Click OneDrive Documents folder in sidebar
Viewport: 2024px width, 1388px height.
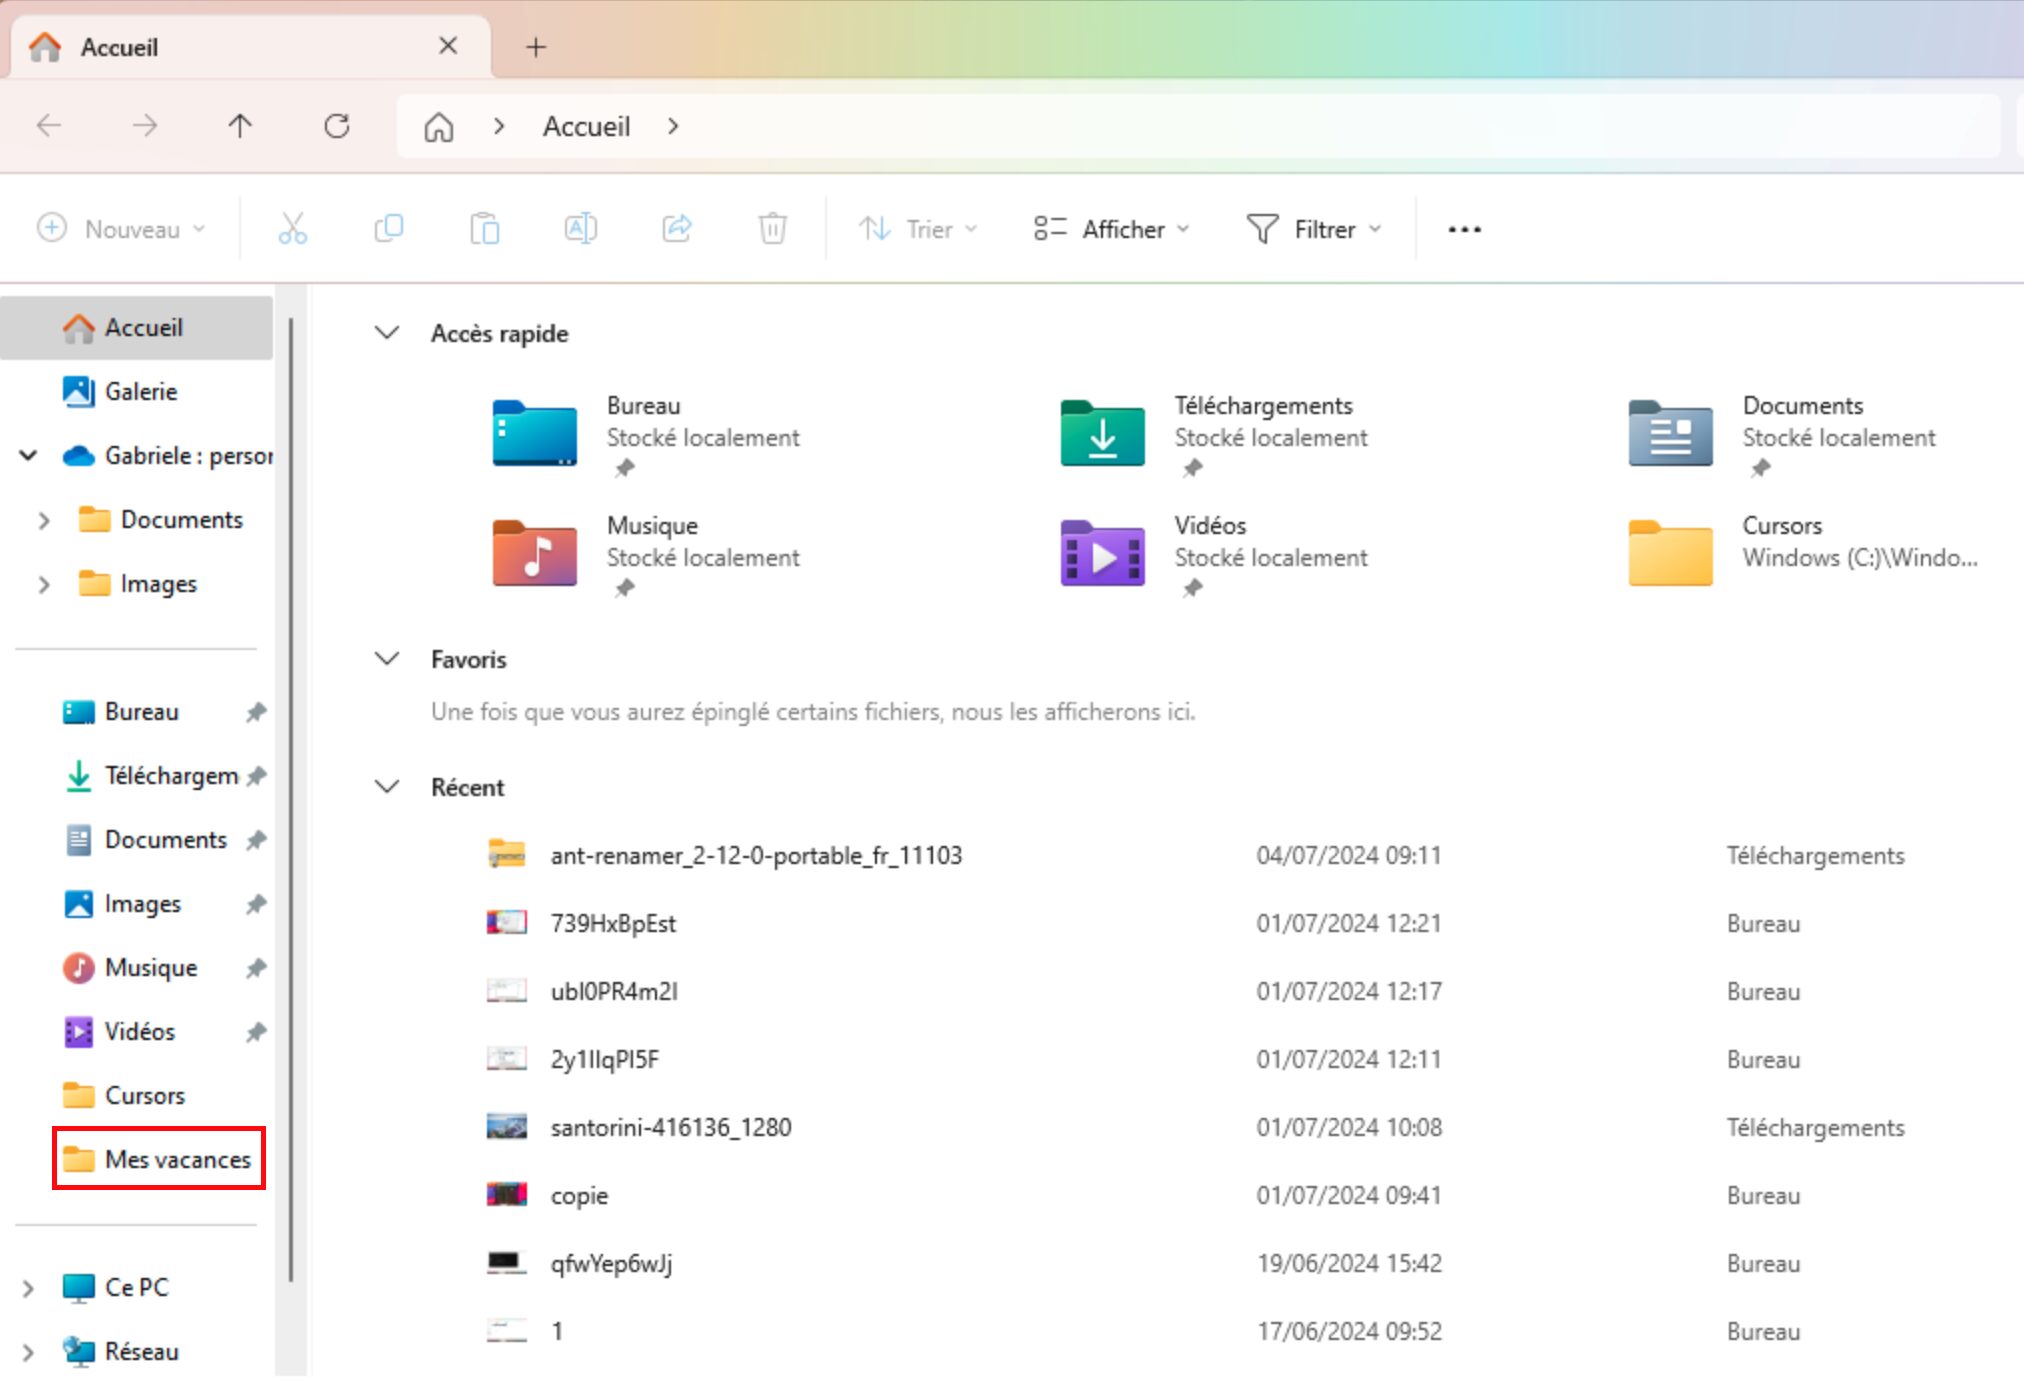click(x=160, y=519)
